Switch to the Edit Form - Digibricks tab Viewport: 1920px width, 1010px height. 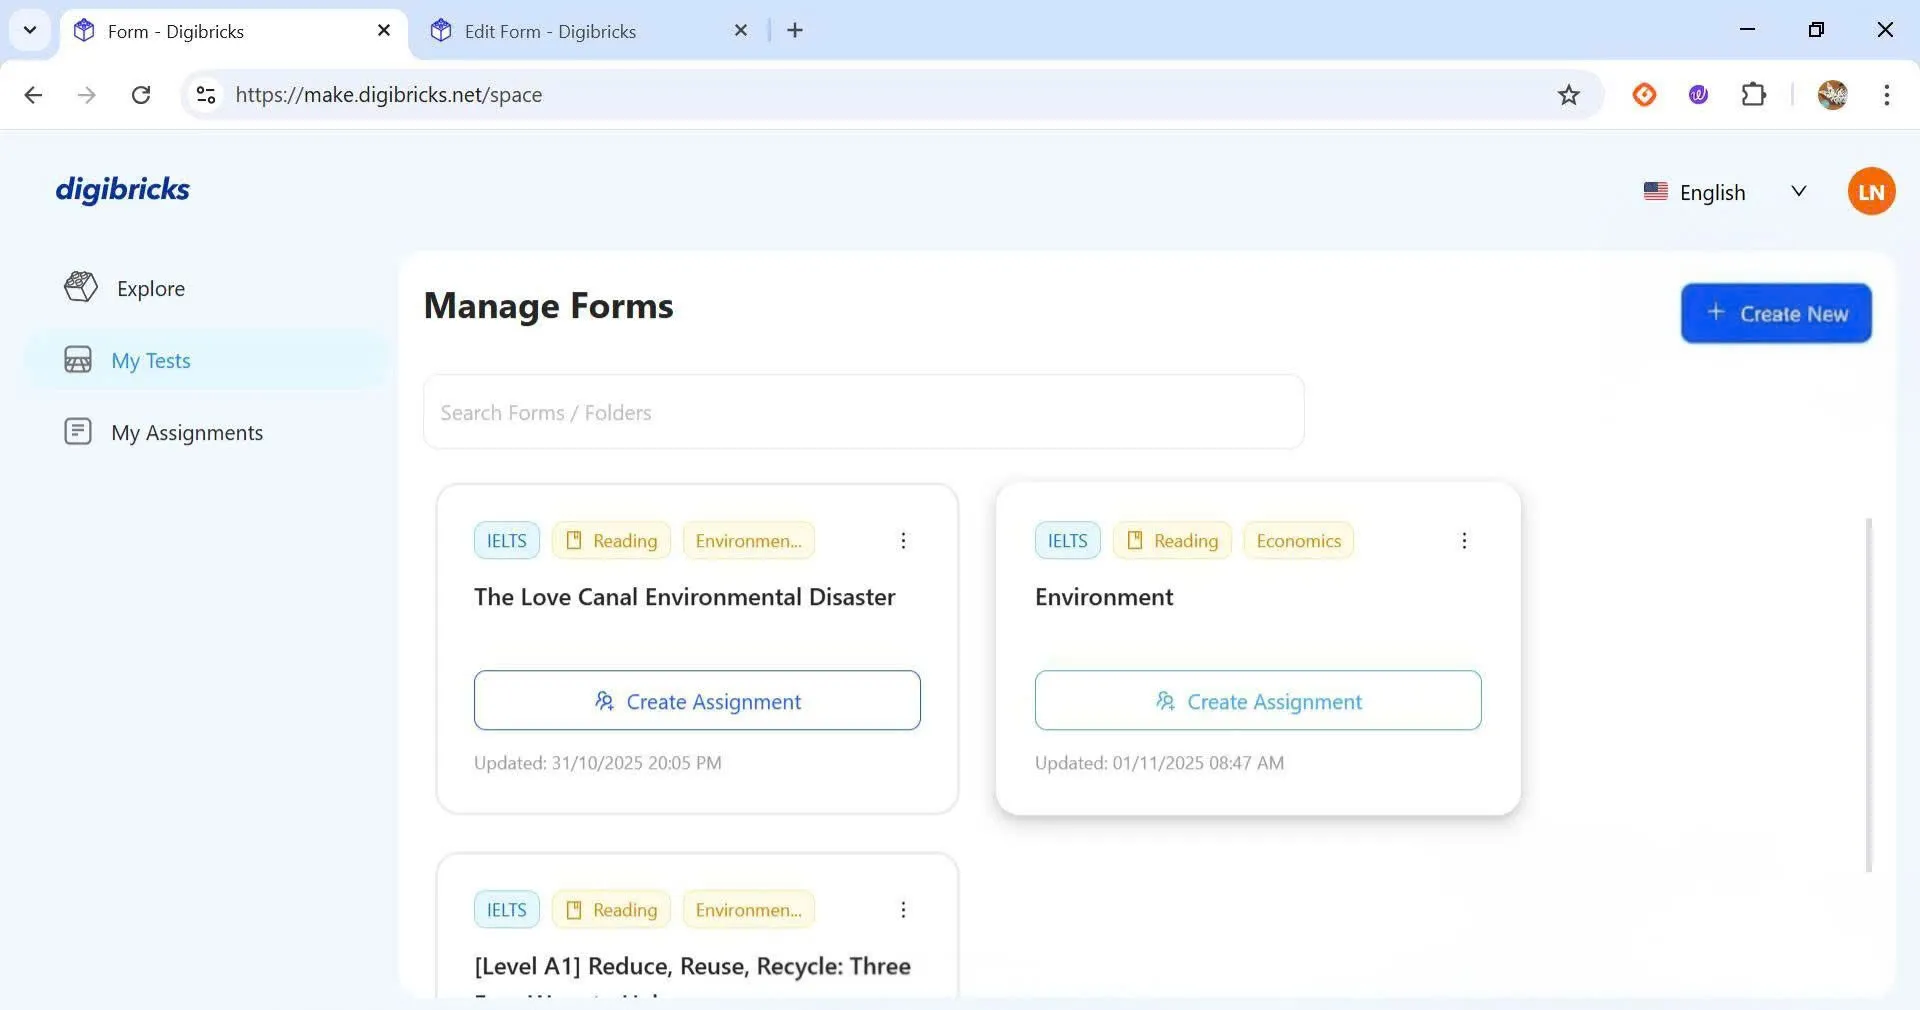point(550,31)
